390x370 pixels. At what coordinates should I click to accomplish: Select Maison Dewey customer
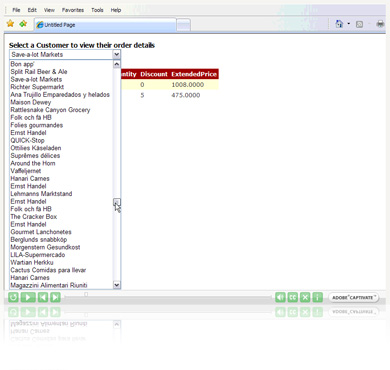coord(31,102)
